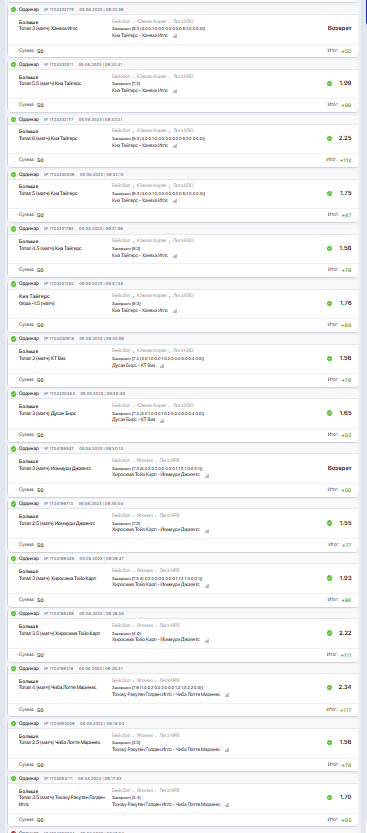Open stats icon for Тотал 3 КТ Виз bet
367x833 pixels.
click(162, 366)
